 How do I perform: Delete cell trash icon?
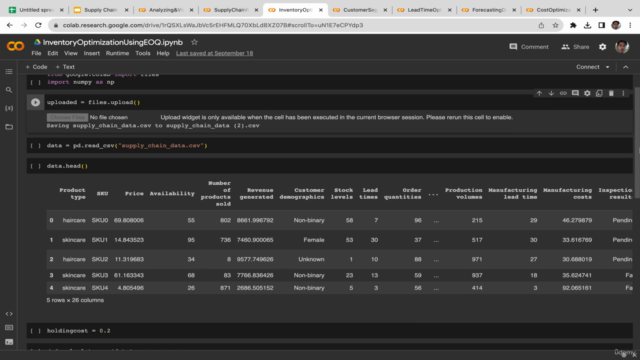pyautogui.click(x=611, y=93)
